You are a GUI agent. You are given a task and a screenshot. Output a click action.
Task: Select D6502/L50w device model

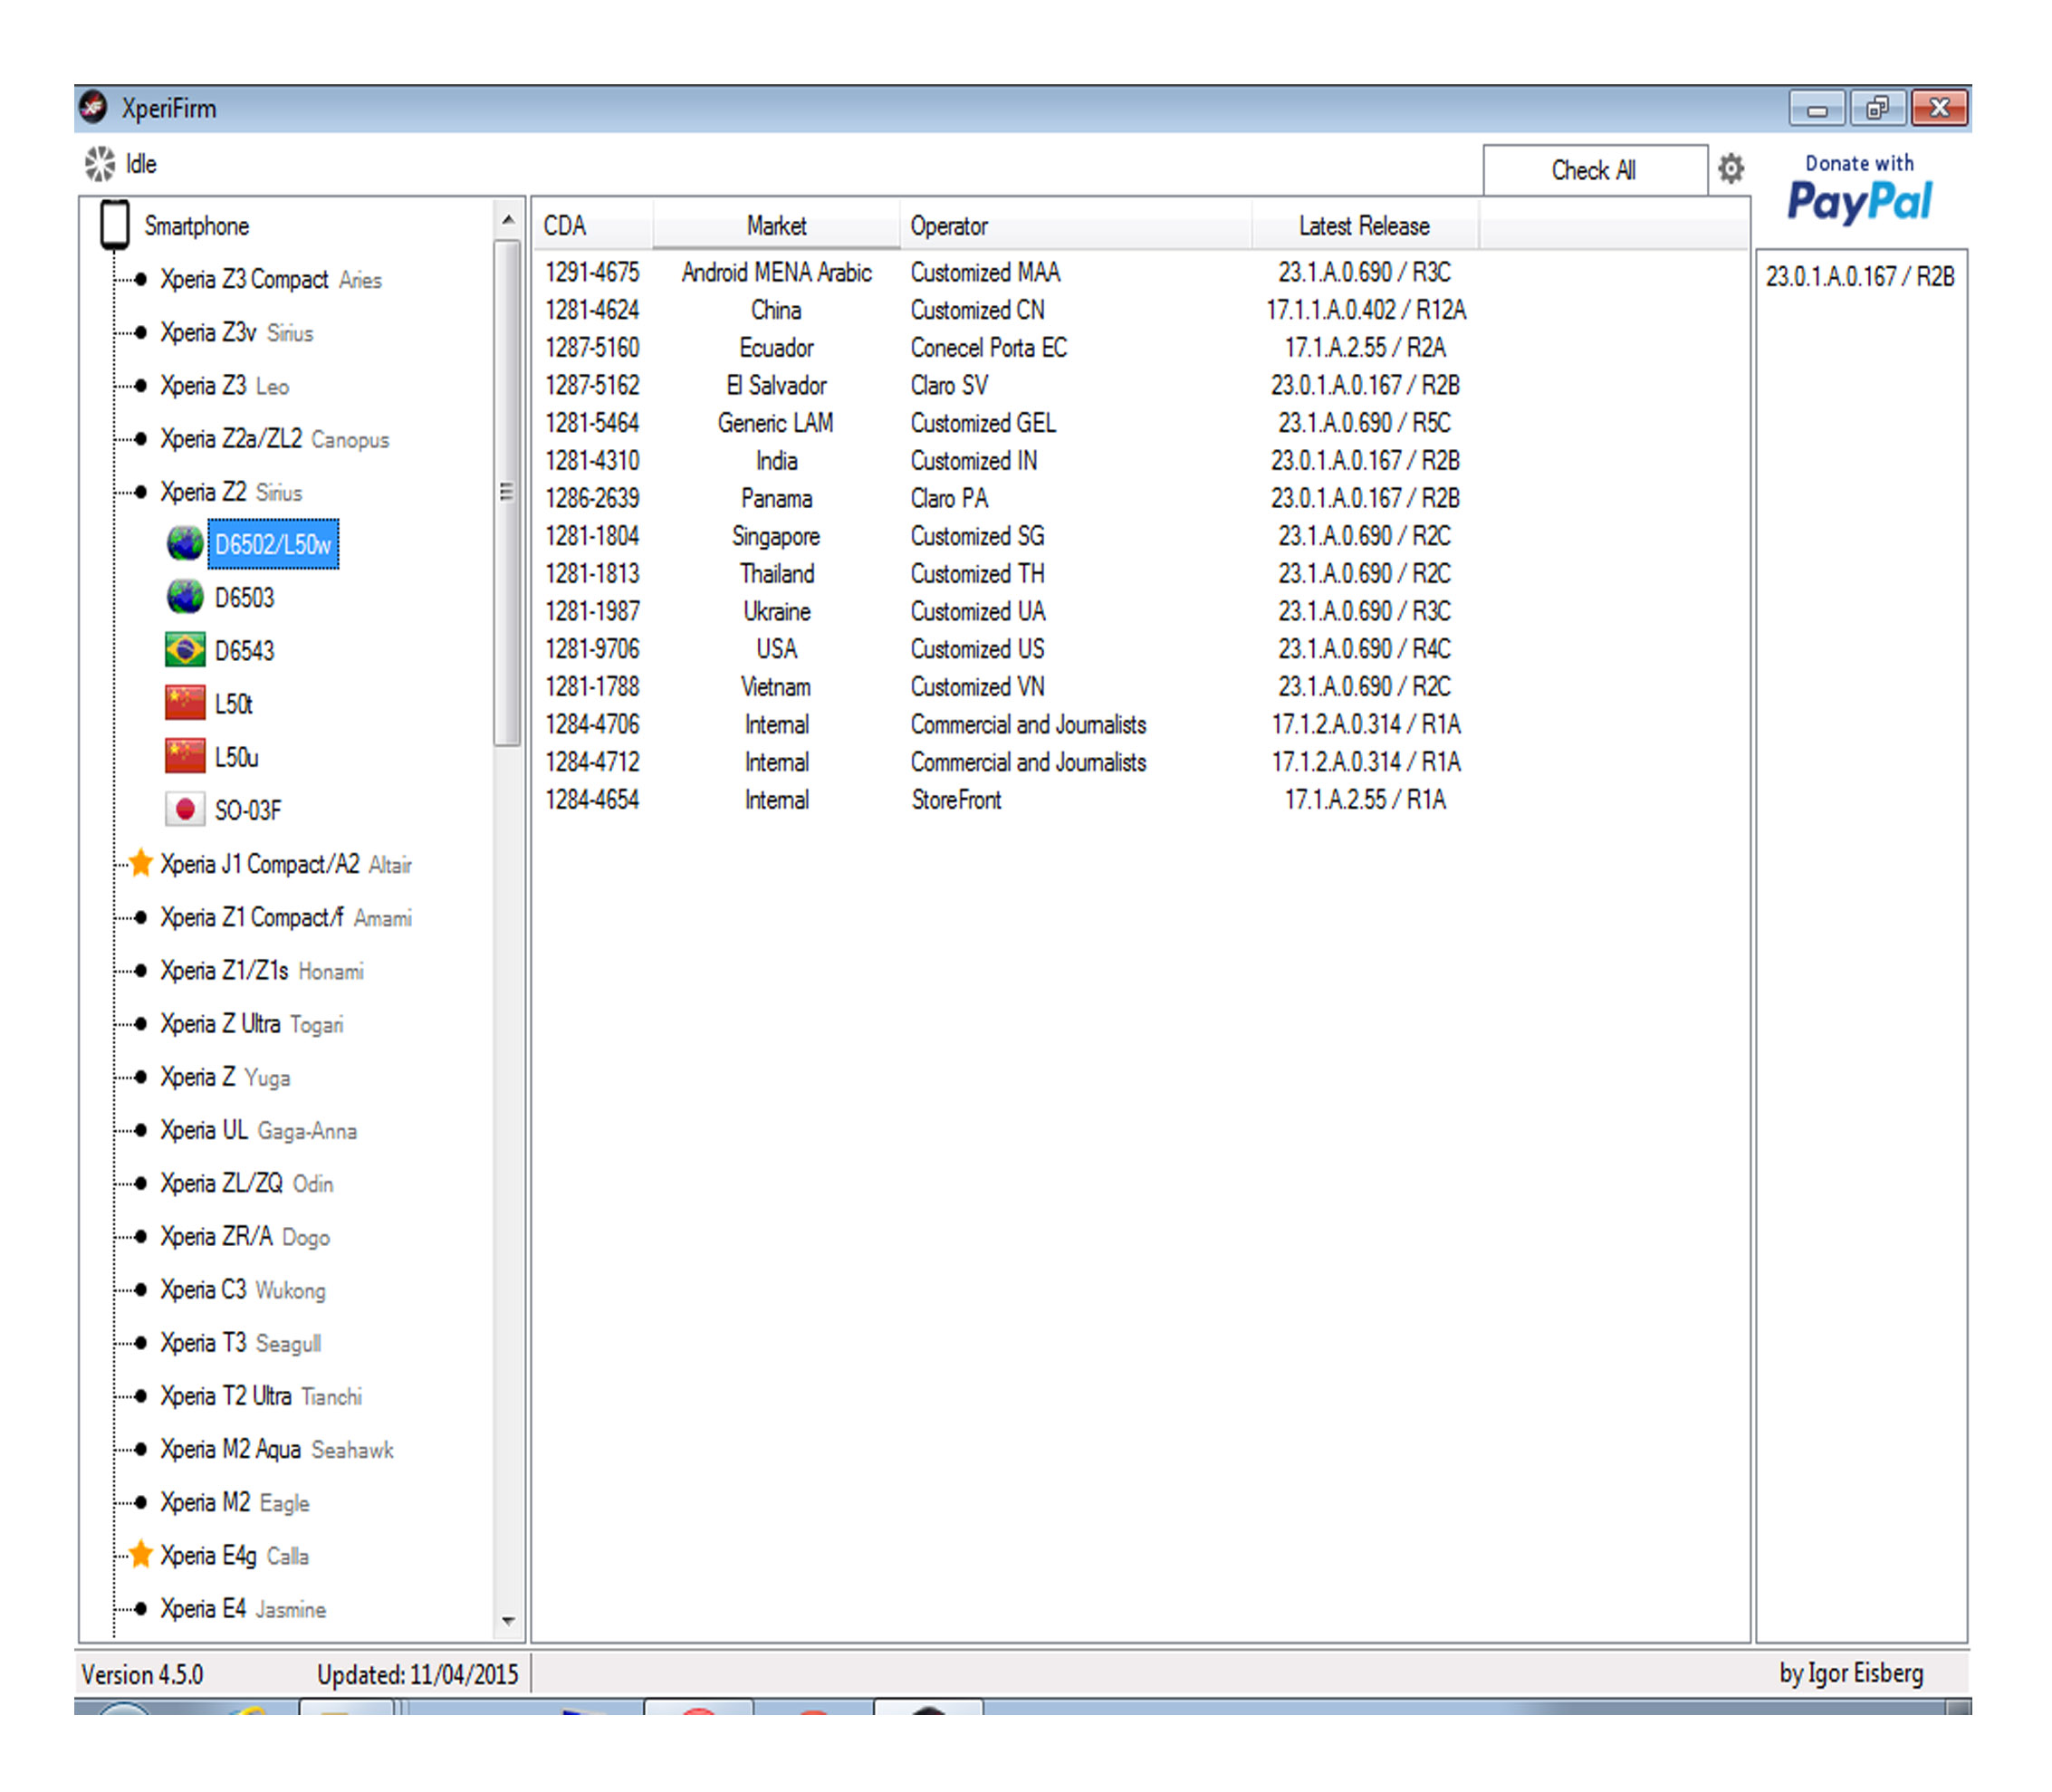tap(273, 545)
